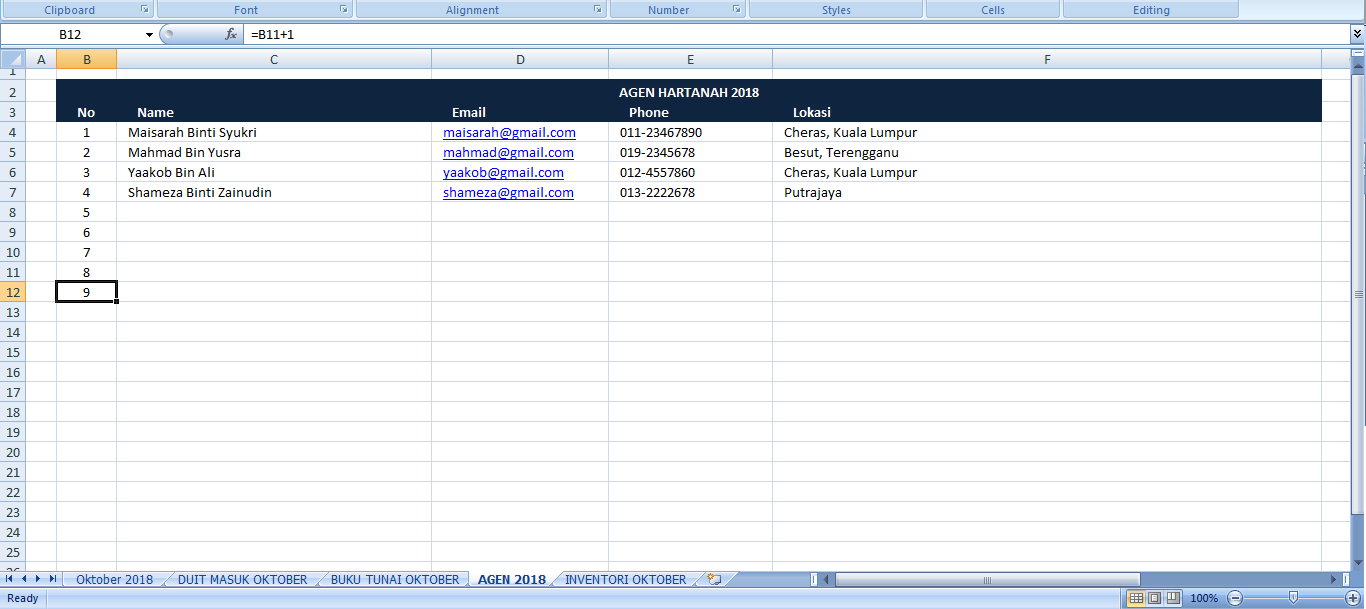Select cell Yaakob Bin Ali
The height and width of the screenshot is (609, 1366).
tap(274, 172)
